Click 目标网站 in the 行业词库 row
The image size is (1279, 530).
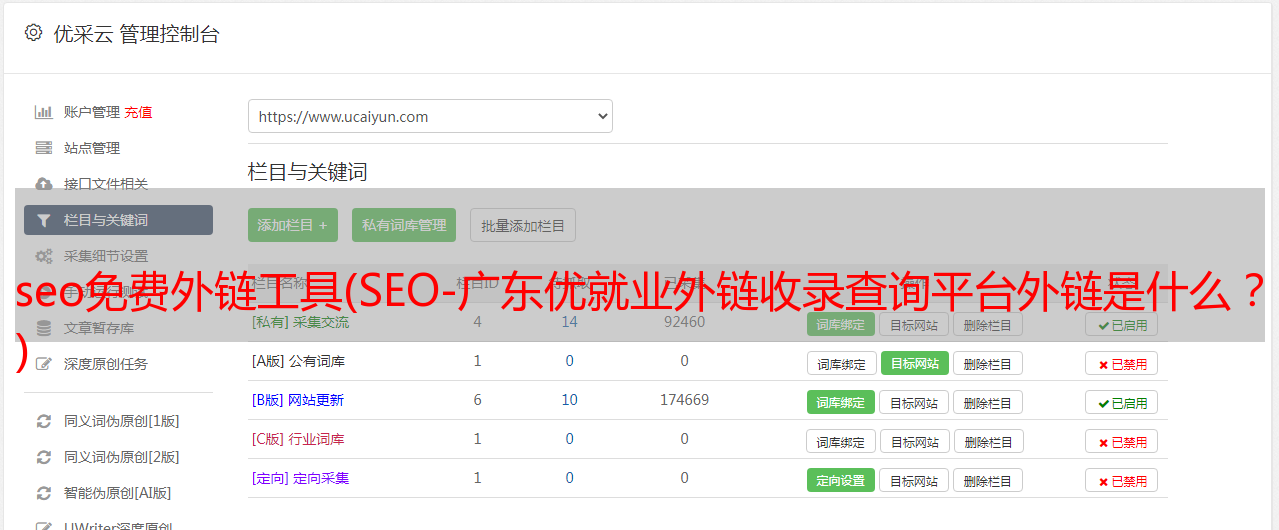coord(915,441)
